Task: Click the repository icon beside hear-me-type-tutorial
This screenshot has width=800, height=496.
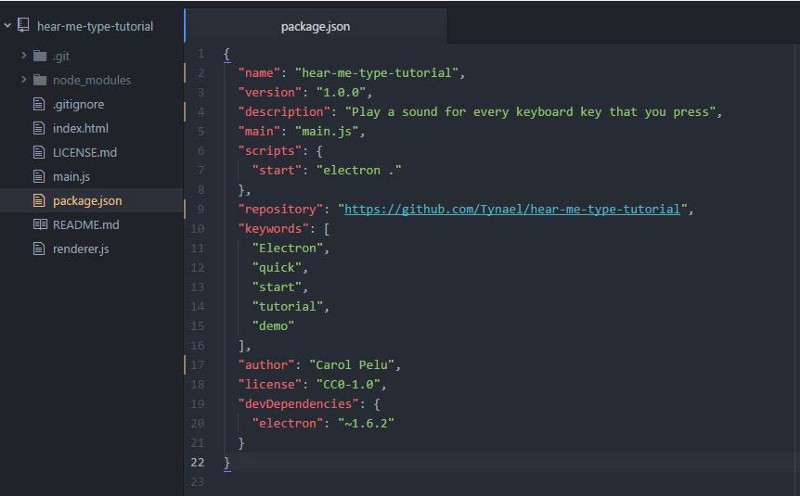Action: point(24,26)
